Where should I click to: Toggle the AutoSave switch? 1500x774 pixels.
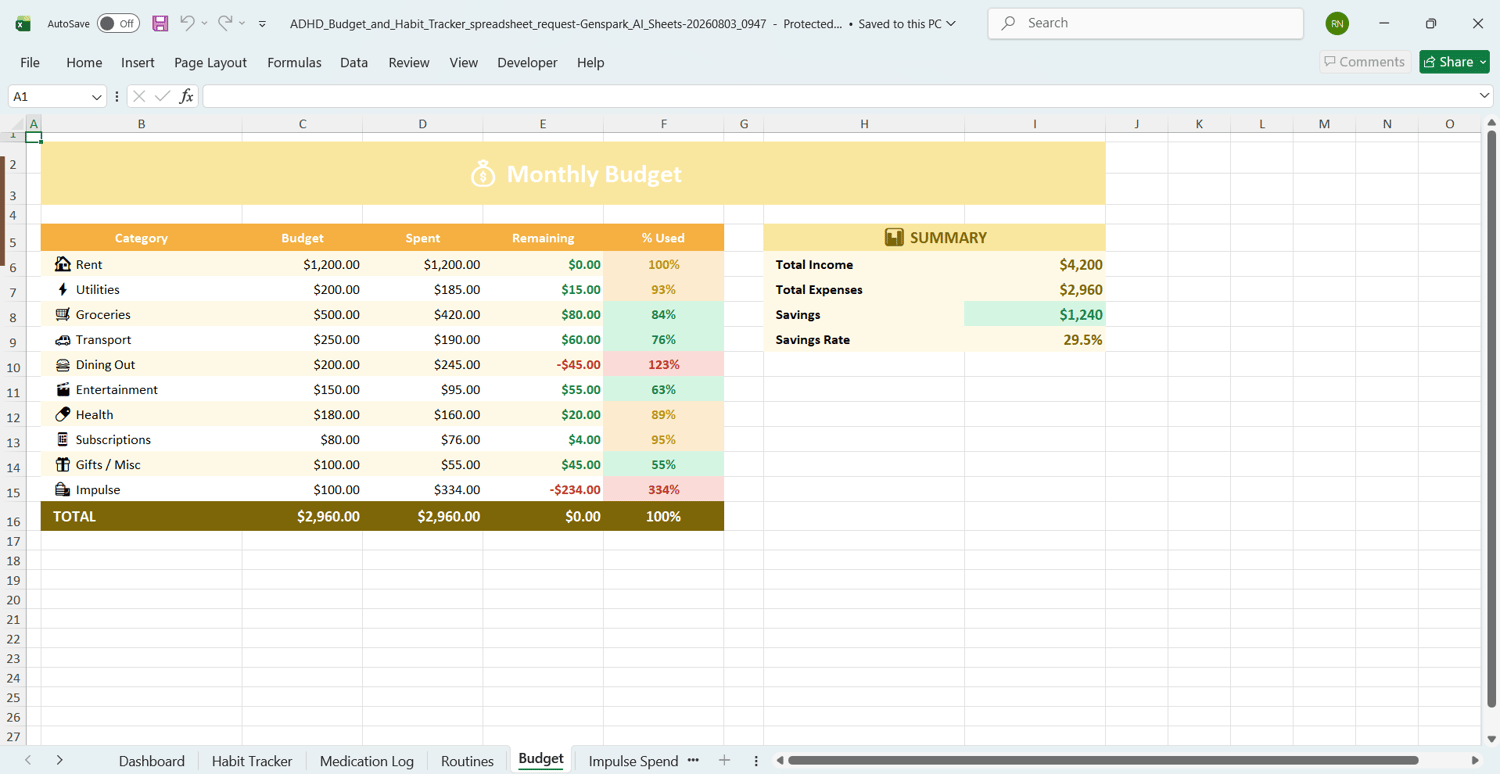tap(118, 23)
